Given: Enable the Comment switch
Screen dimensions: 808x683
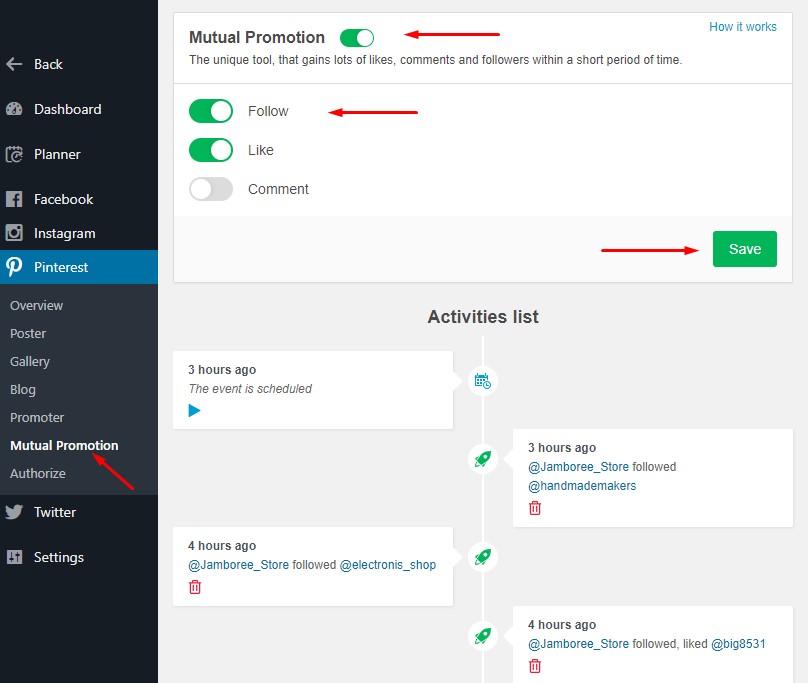Looking at the screenshot, I should click(x=211, y=189).
